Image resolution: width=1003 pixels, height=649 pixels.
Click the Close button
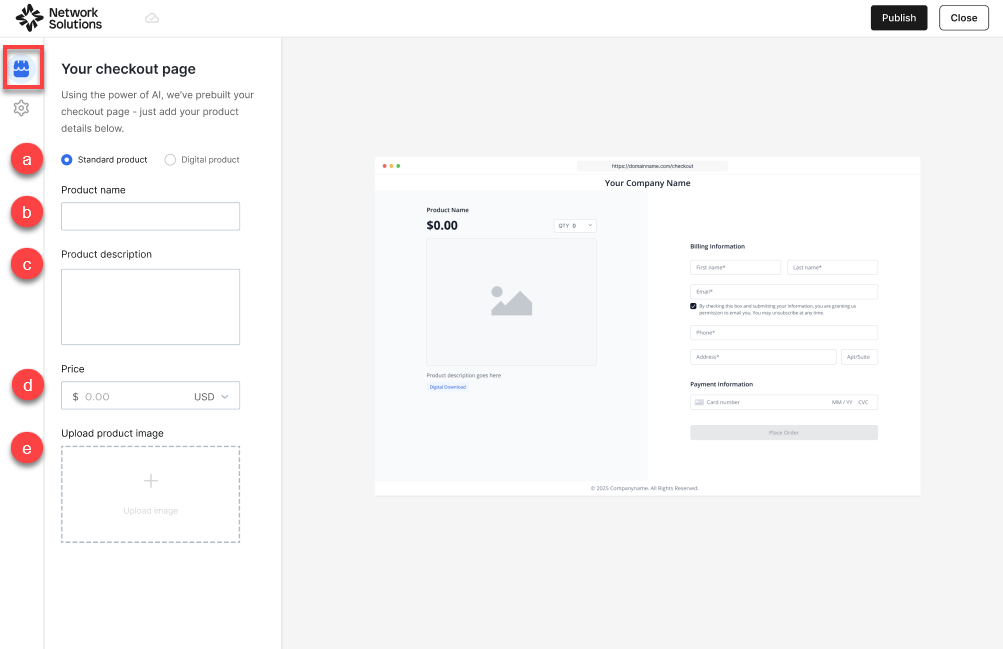963,18
